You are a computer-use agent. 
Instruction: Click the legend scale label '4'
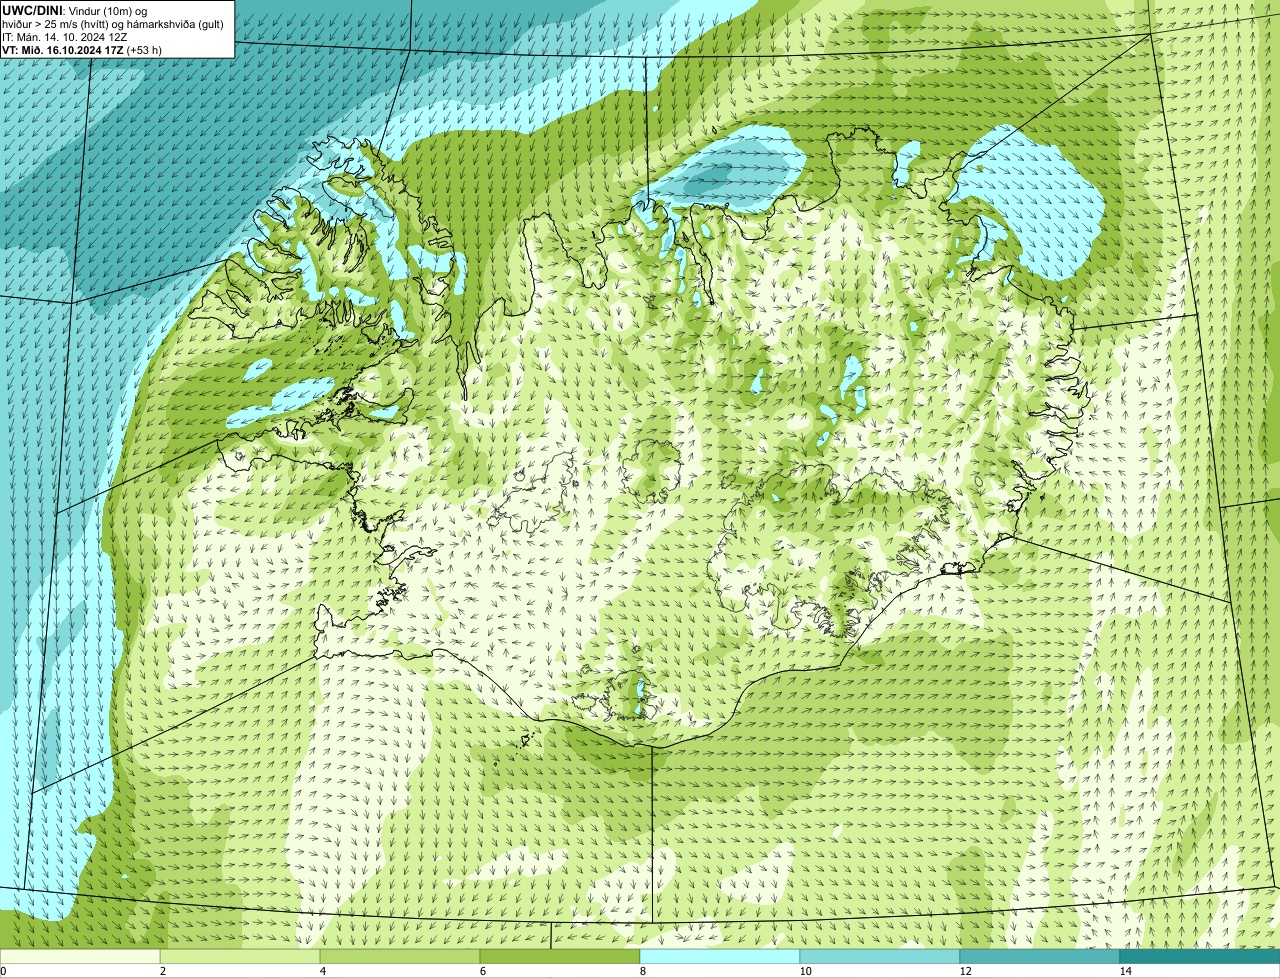tap(322, 971)
